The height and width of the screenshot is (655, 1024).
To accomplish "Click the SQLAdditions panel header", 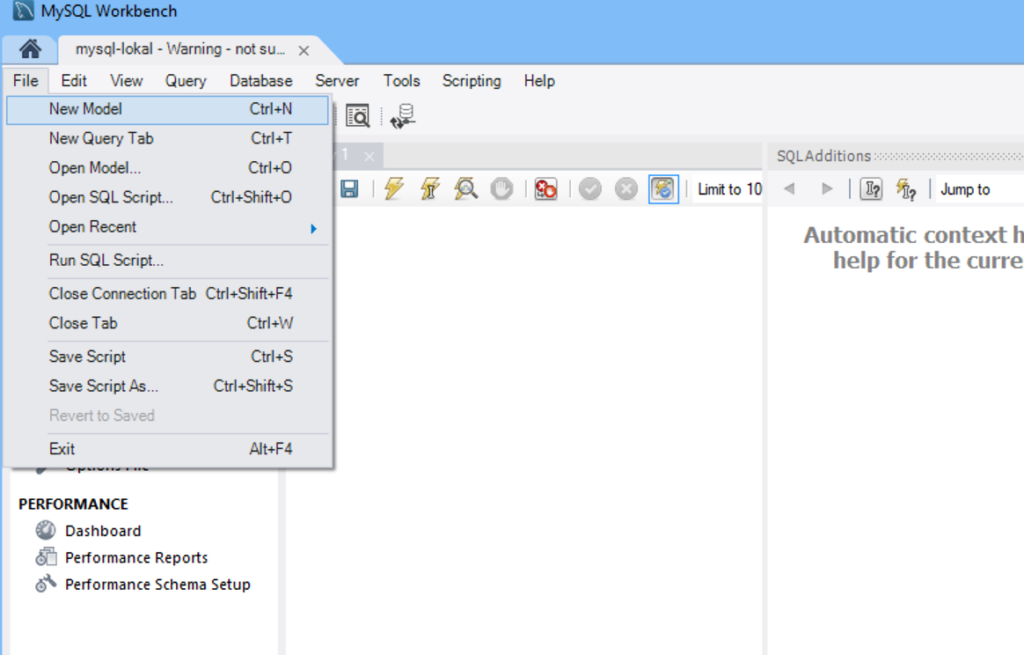I will 896,156.
